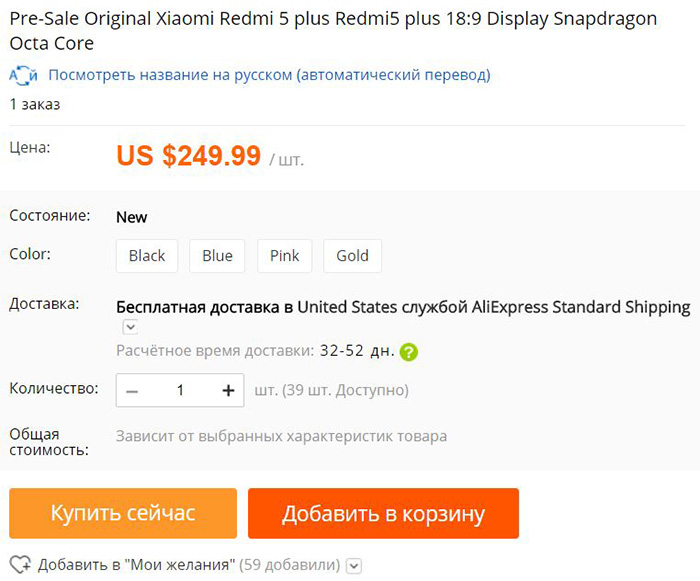Click the US $249.99 price
Image resolution: width=700 pixels, height=581 pixels.
pos(189,156)
